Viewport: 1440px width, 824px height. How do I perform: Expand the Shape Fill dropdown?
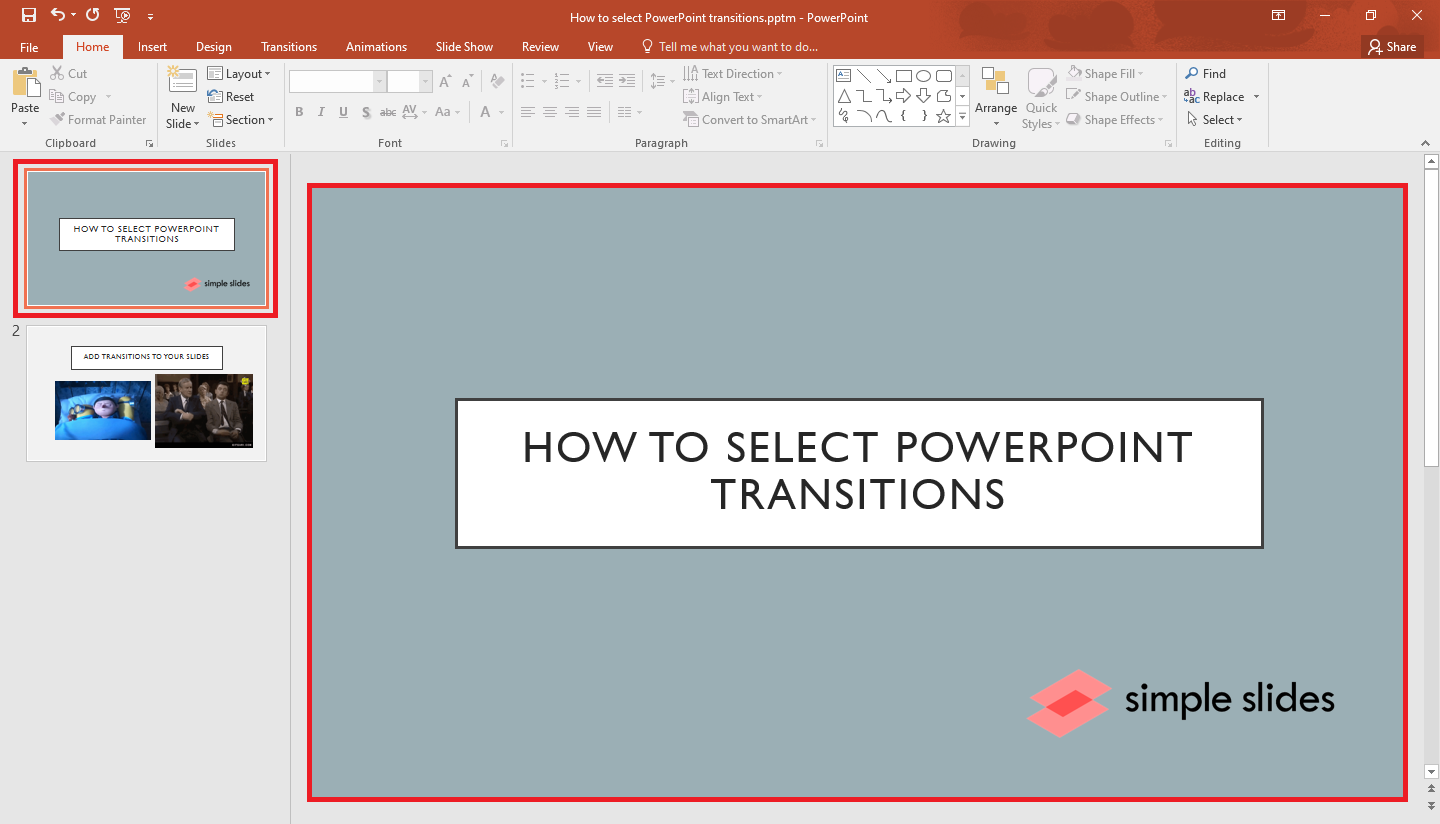(1138, 73)
